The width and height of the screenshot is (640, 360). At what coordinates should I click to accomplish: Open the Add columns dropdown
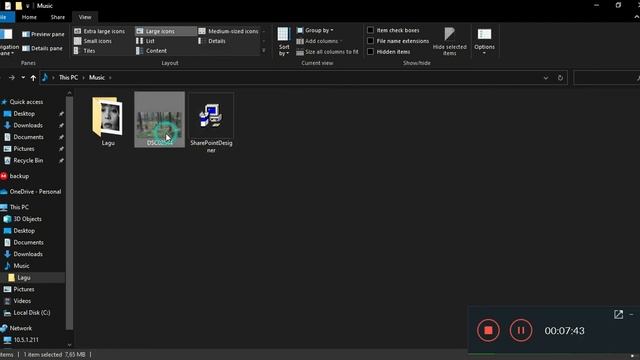pyautogui.click(x=319, y=41)
